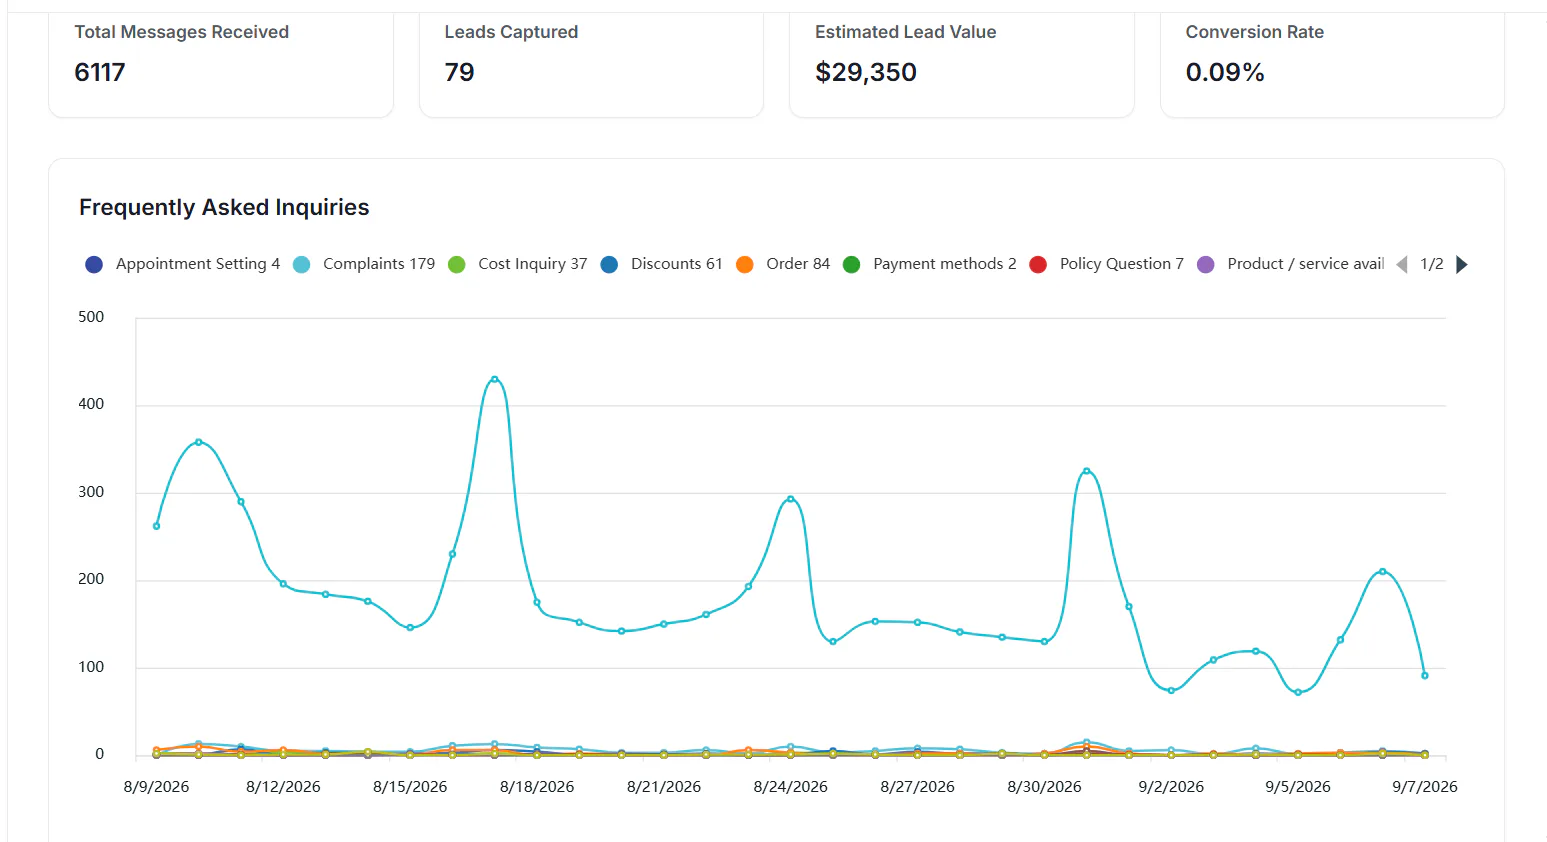Click the "Conversion Rate" label
Image resolution: width=1547 pixels, height=842 pixels.
coord(1255,32)
